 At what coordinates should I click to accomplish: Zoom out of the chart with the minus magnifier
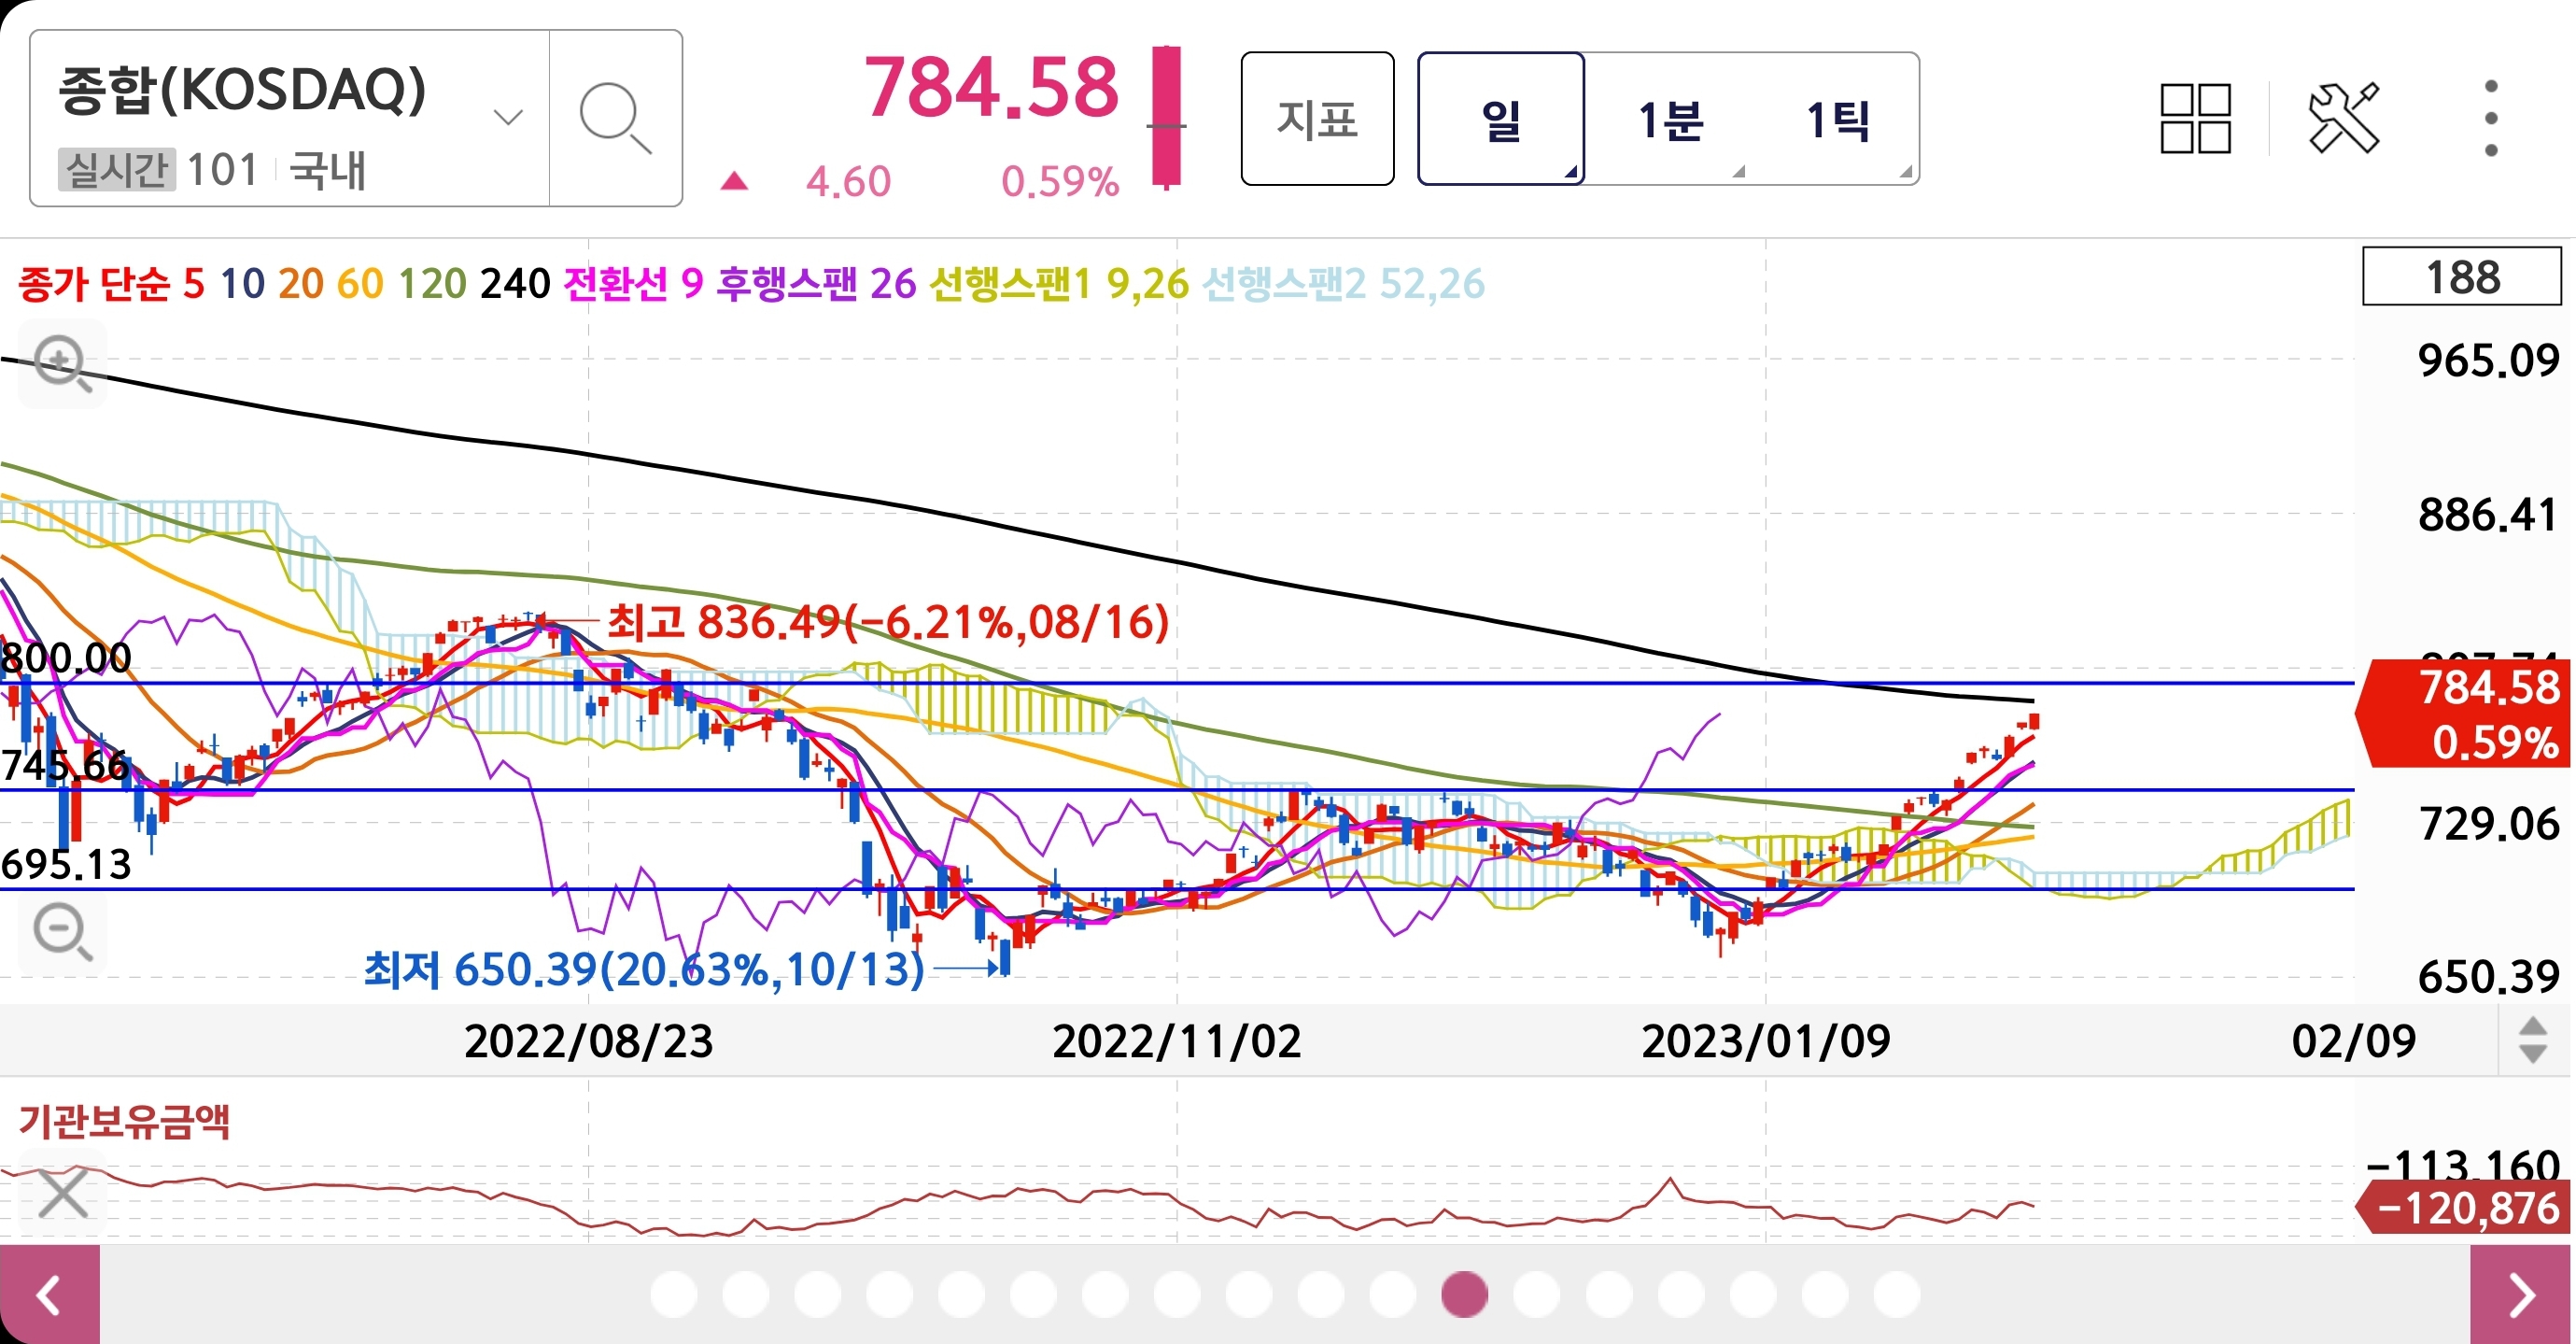[x=62, y=931]
